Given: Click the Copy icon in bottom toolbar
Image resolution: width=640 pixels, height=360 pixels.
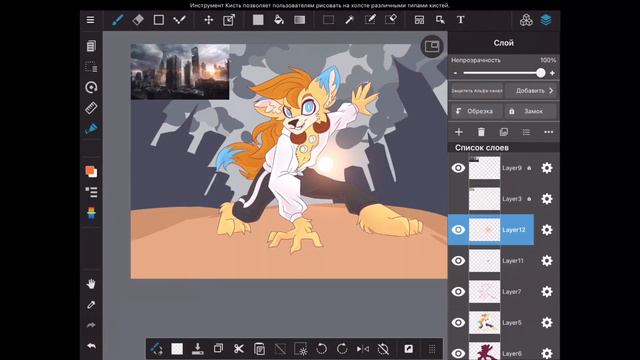Looking at the screenshot, I should pyautogui.click(x=218, y=349).
